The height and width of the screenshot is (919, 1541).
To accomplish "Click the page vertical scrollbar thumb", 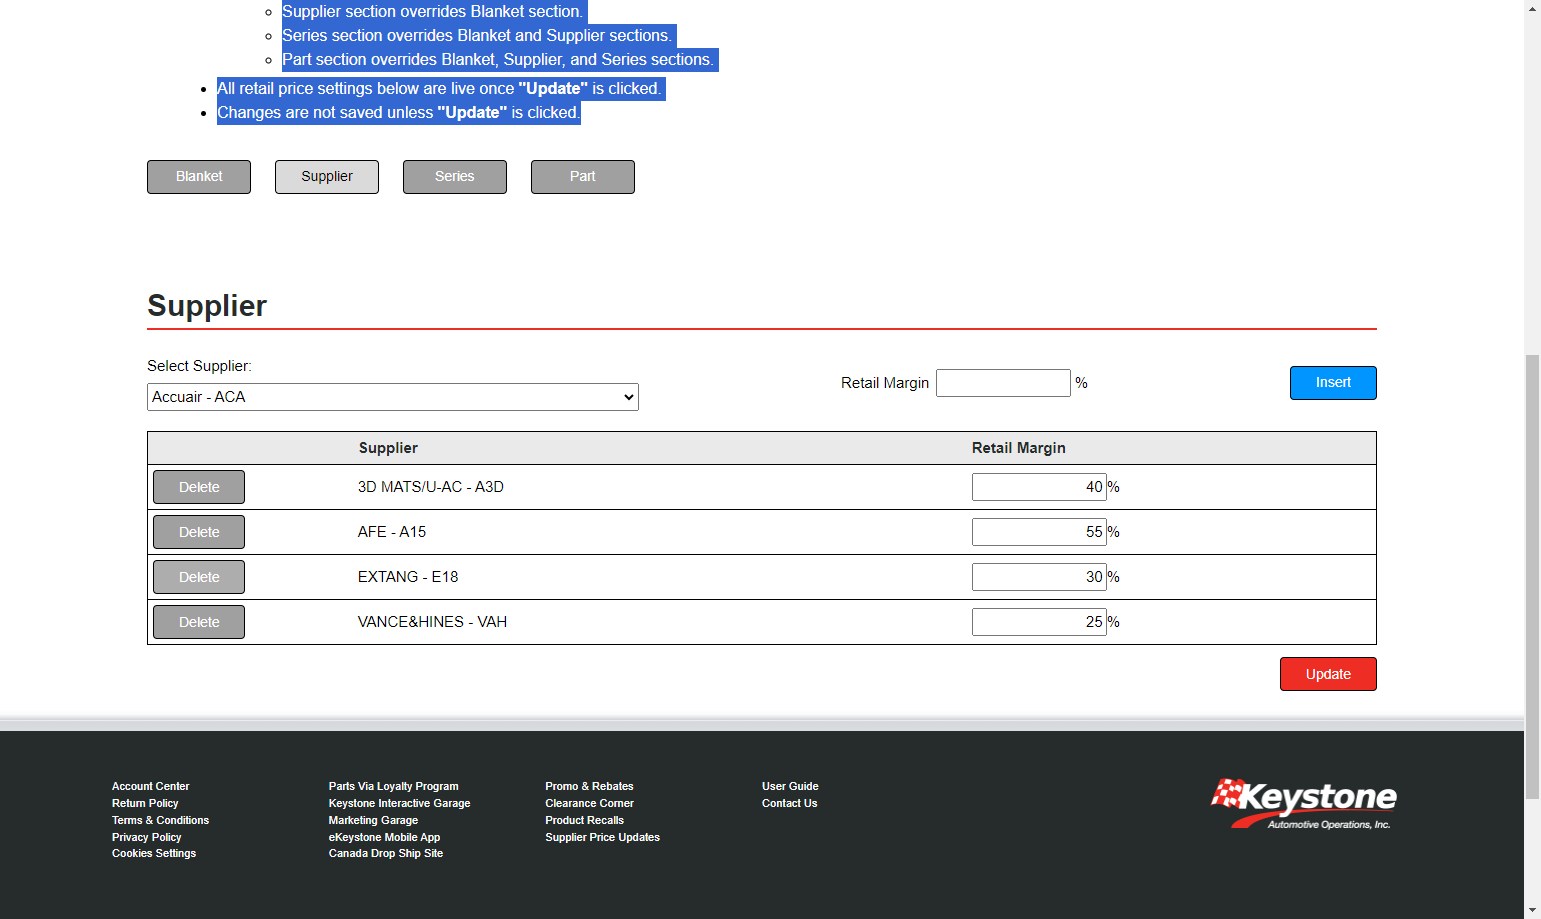I will point(1532,577).
